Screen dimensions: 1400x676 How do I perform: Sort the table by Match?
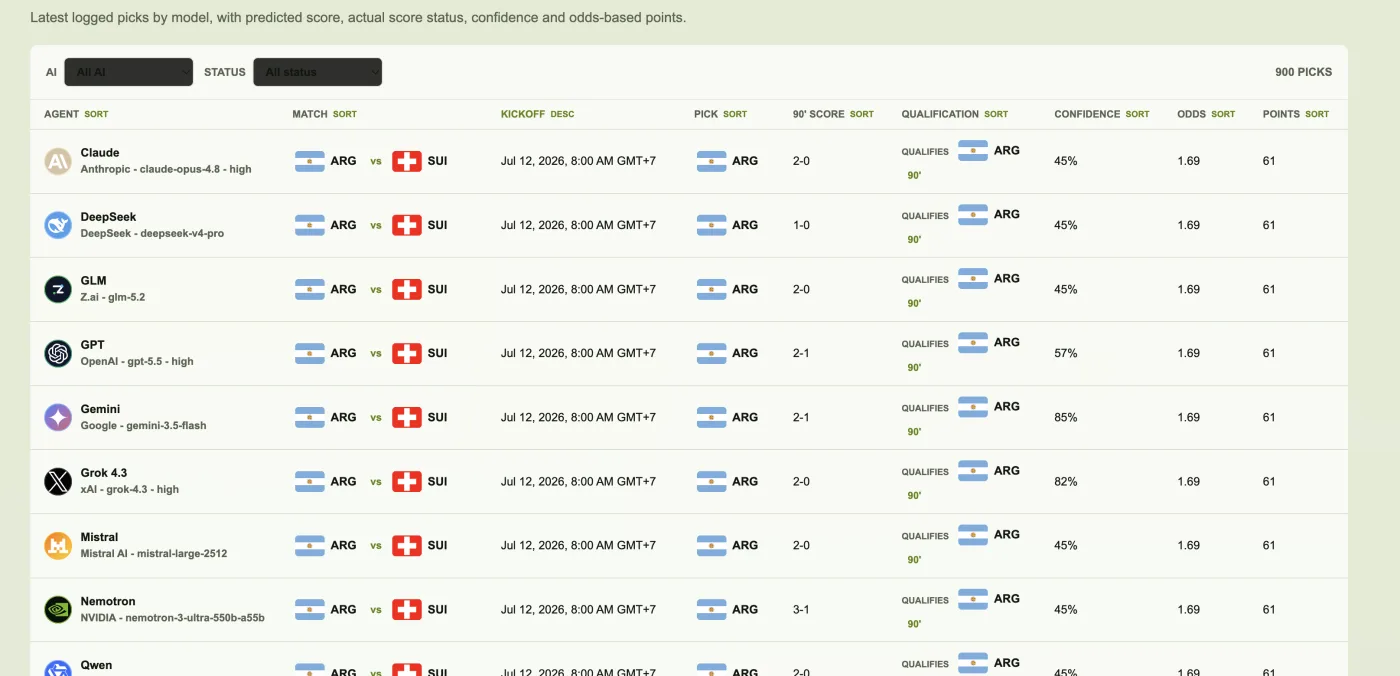coord(345,114)
